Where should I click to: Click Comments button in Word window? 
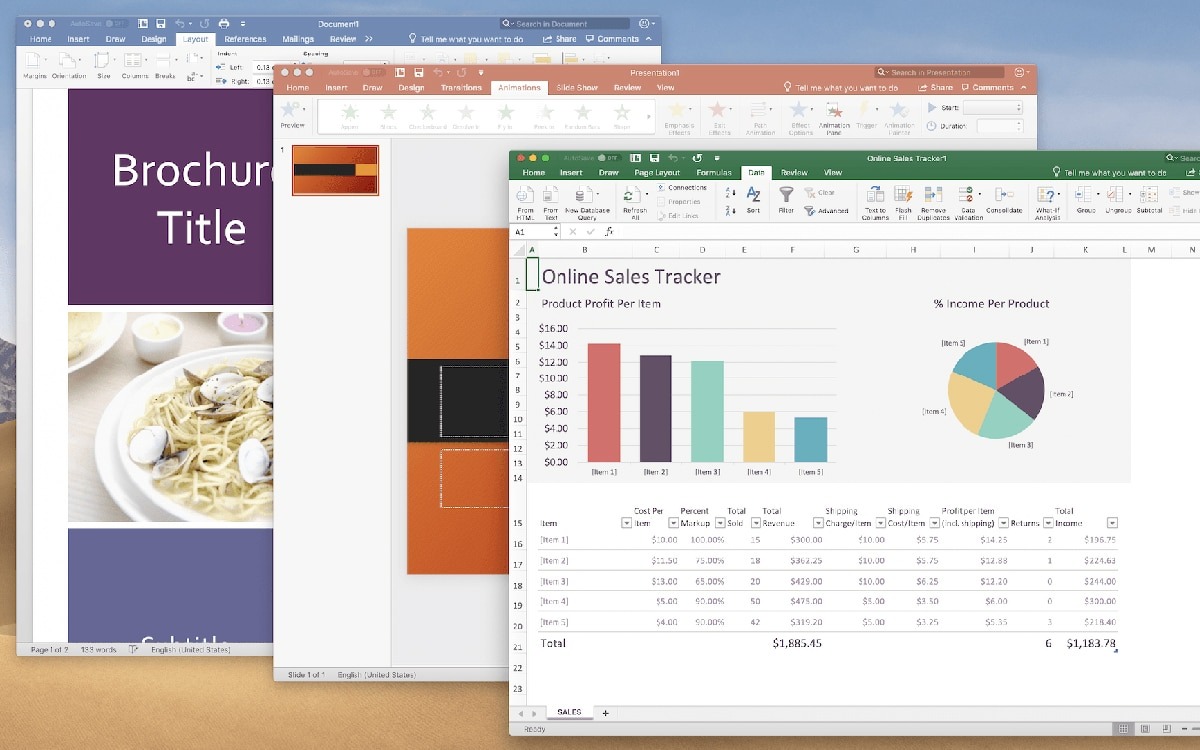(613, 39)
